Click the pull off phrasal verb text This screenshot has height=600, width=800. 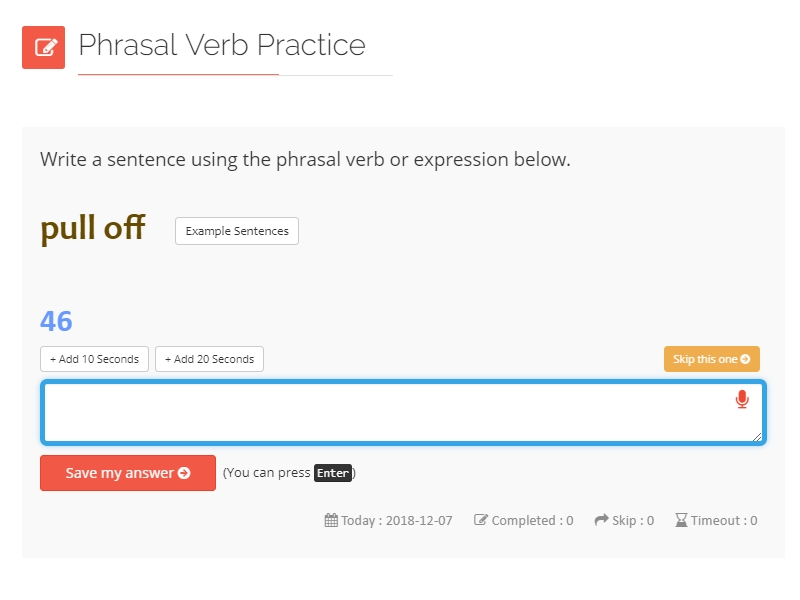coord(93,228)
